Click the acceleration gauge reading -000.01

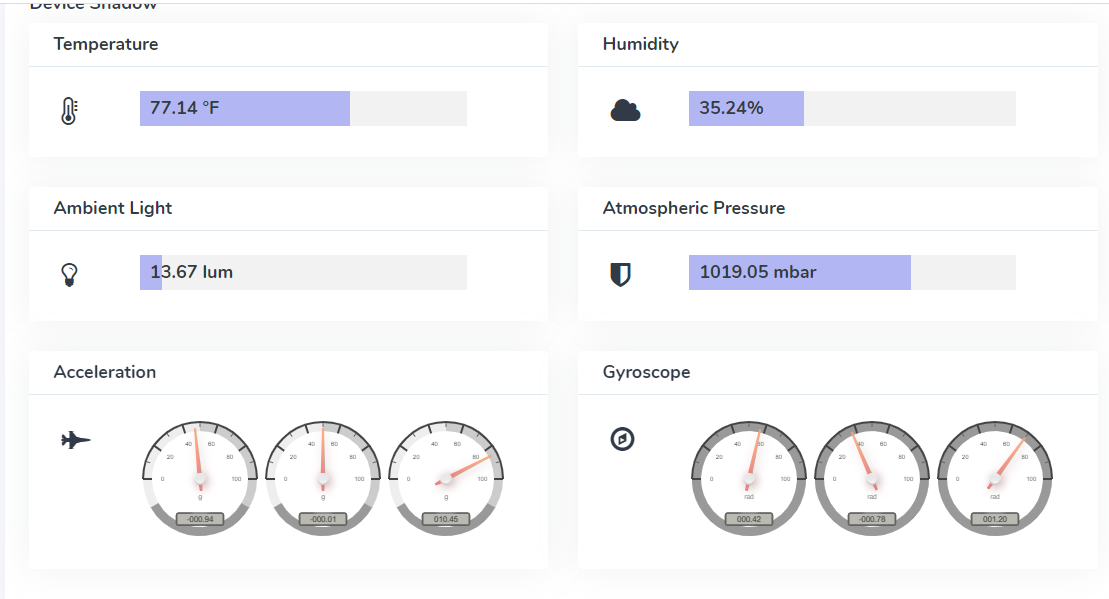[323, 476]
